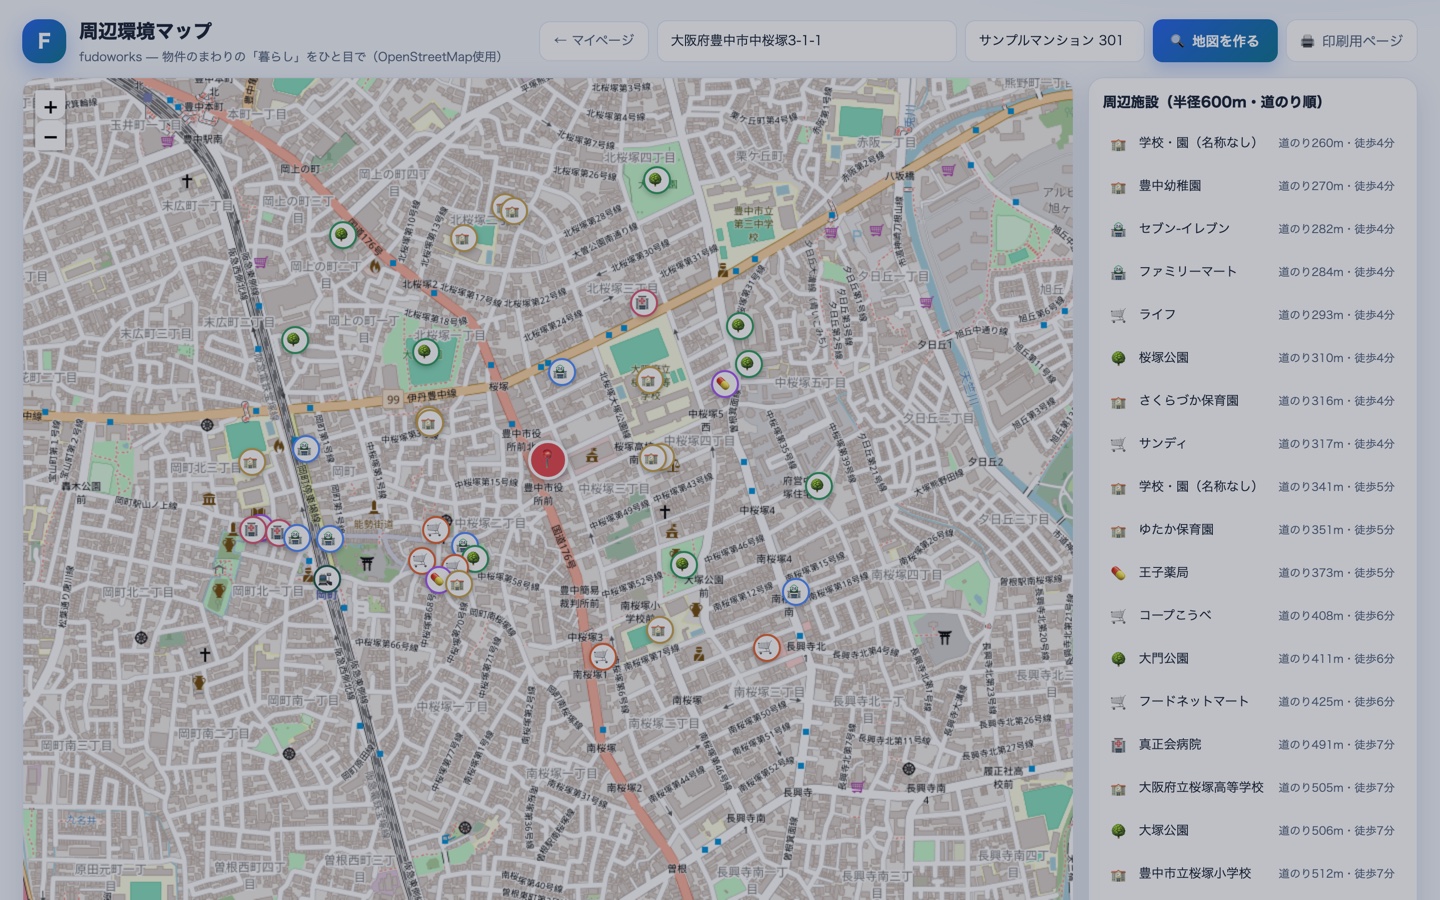Click the tree icon beside 桜塚公園
This screenshot has height=900, width=1440.
pyautogui.click(x=1118, y=358)
